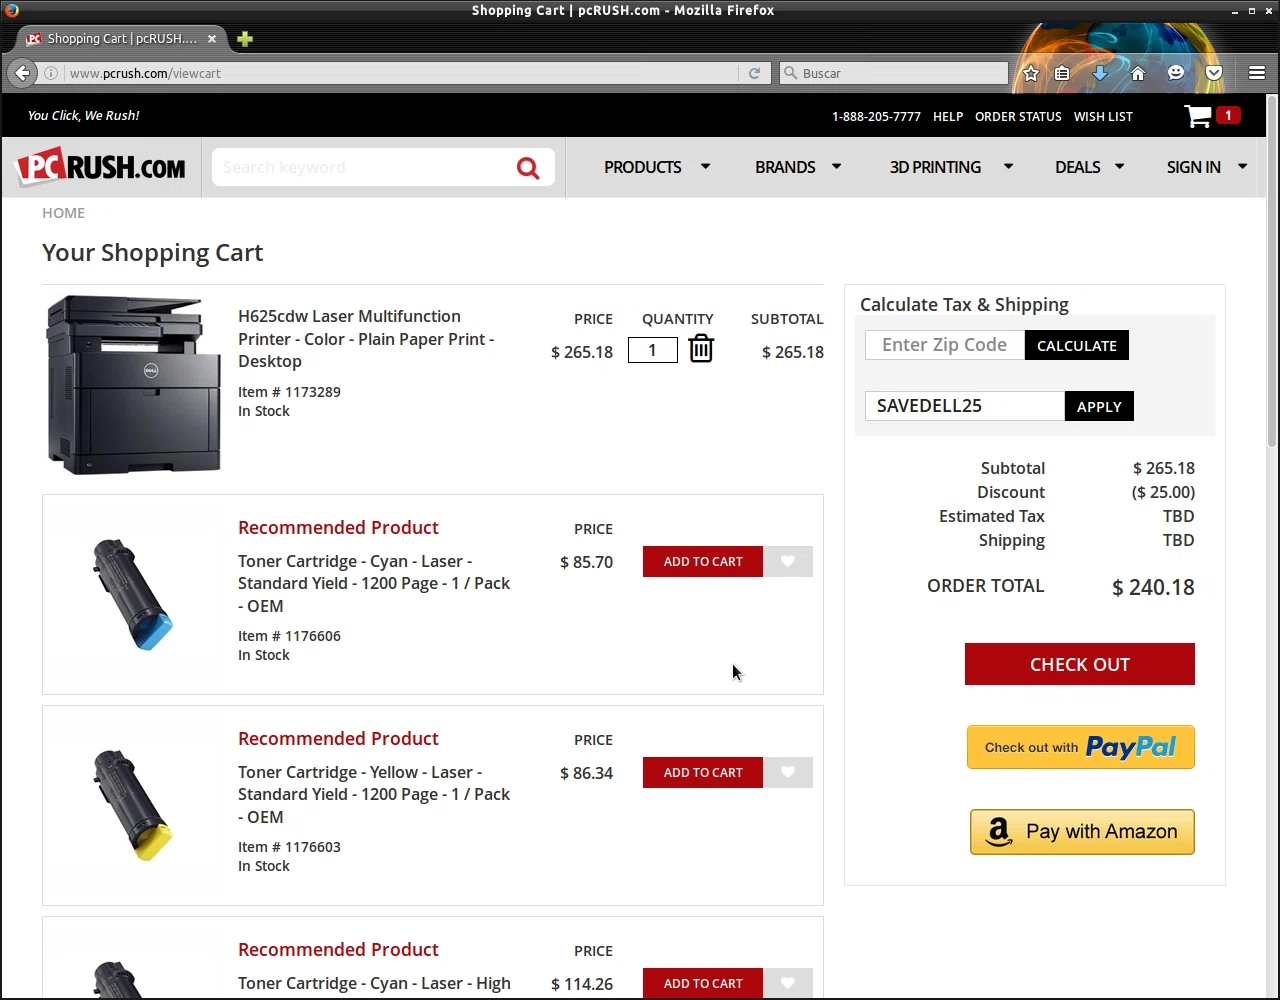The height and width of the screenshot is (1000, 1280).
Task: Show site information icon in address bar
Action: point(51,73)
